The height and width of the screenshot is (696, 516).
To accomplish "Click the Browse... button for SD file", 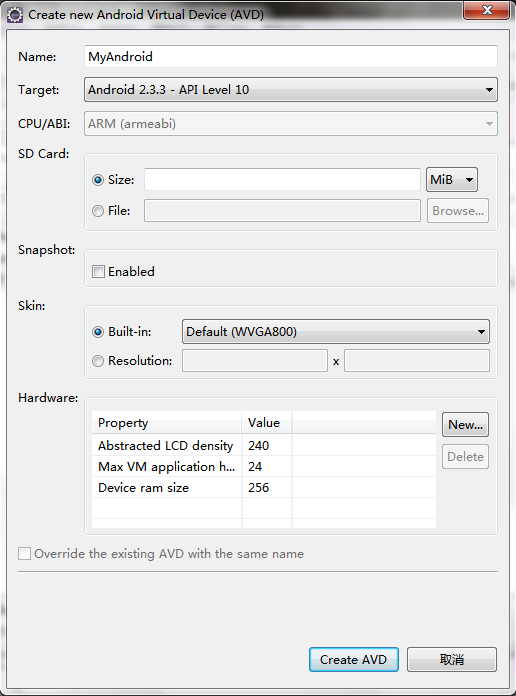I will pyautogui.click(x=458, y=211).
